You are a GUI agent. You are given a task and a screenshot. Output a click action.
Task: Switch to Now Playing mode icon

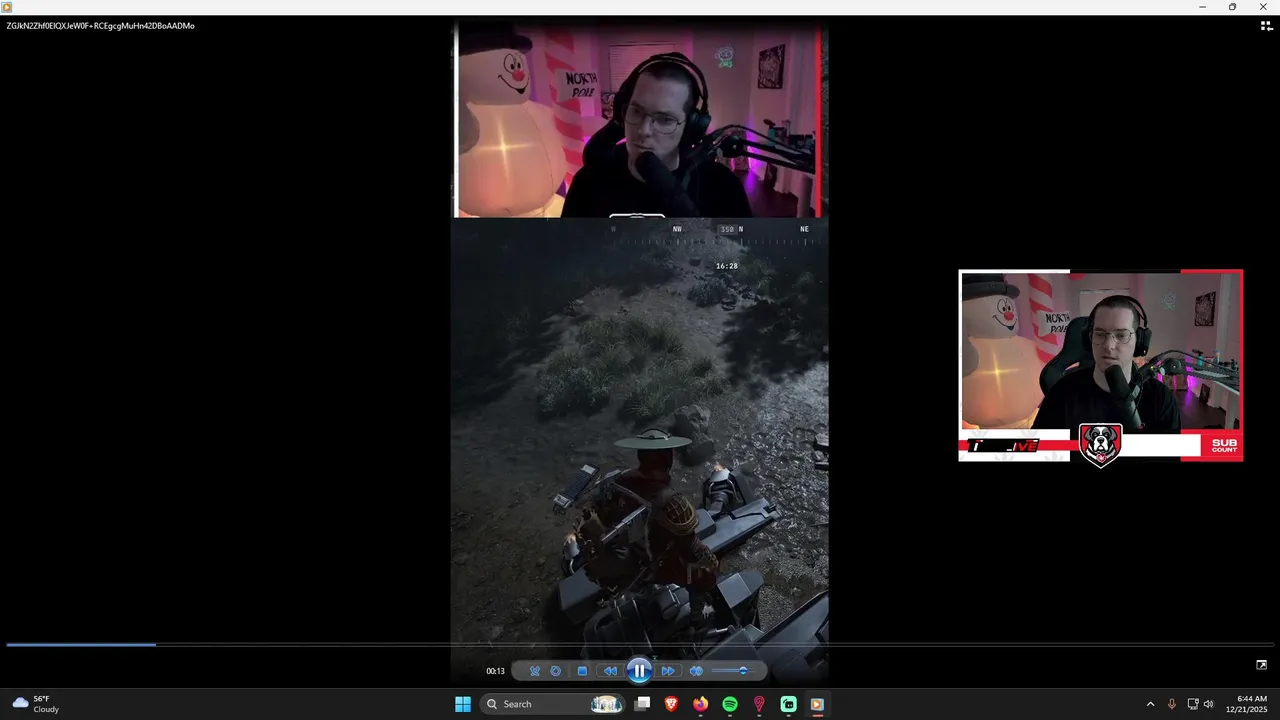(1261, 665)
